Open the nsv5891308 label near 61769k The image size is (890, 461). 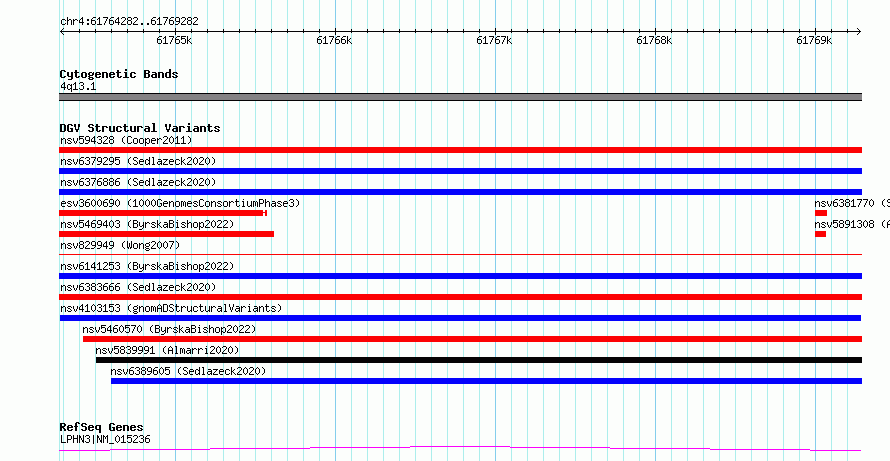(x=851, y=224)
